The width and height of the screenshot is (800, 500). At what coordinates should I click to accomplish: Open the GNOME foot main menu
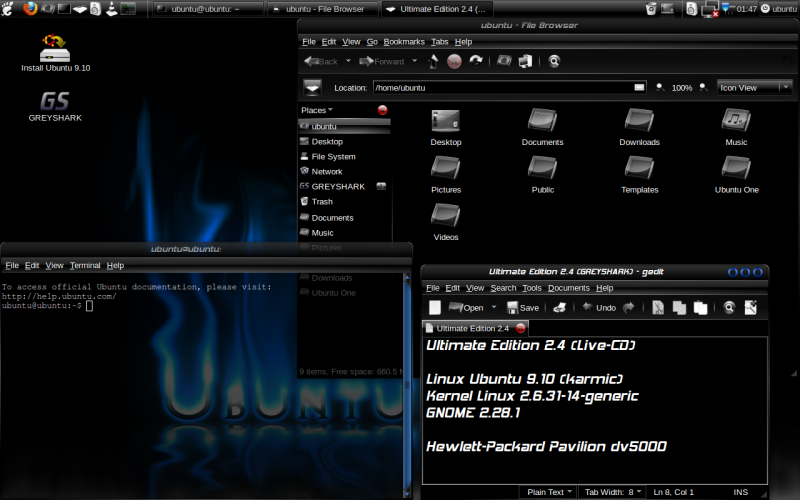[x=7, y=9]
